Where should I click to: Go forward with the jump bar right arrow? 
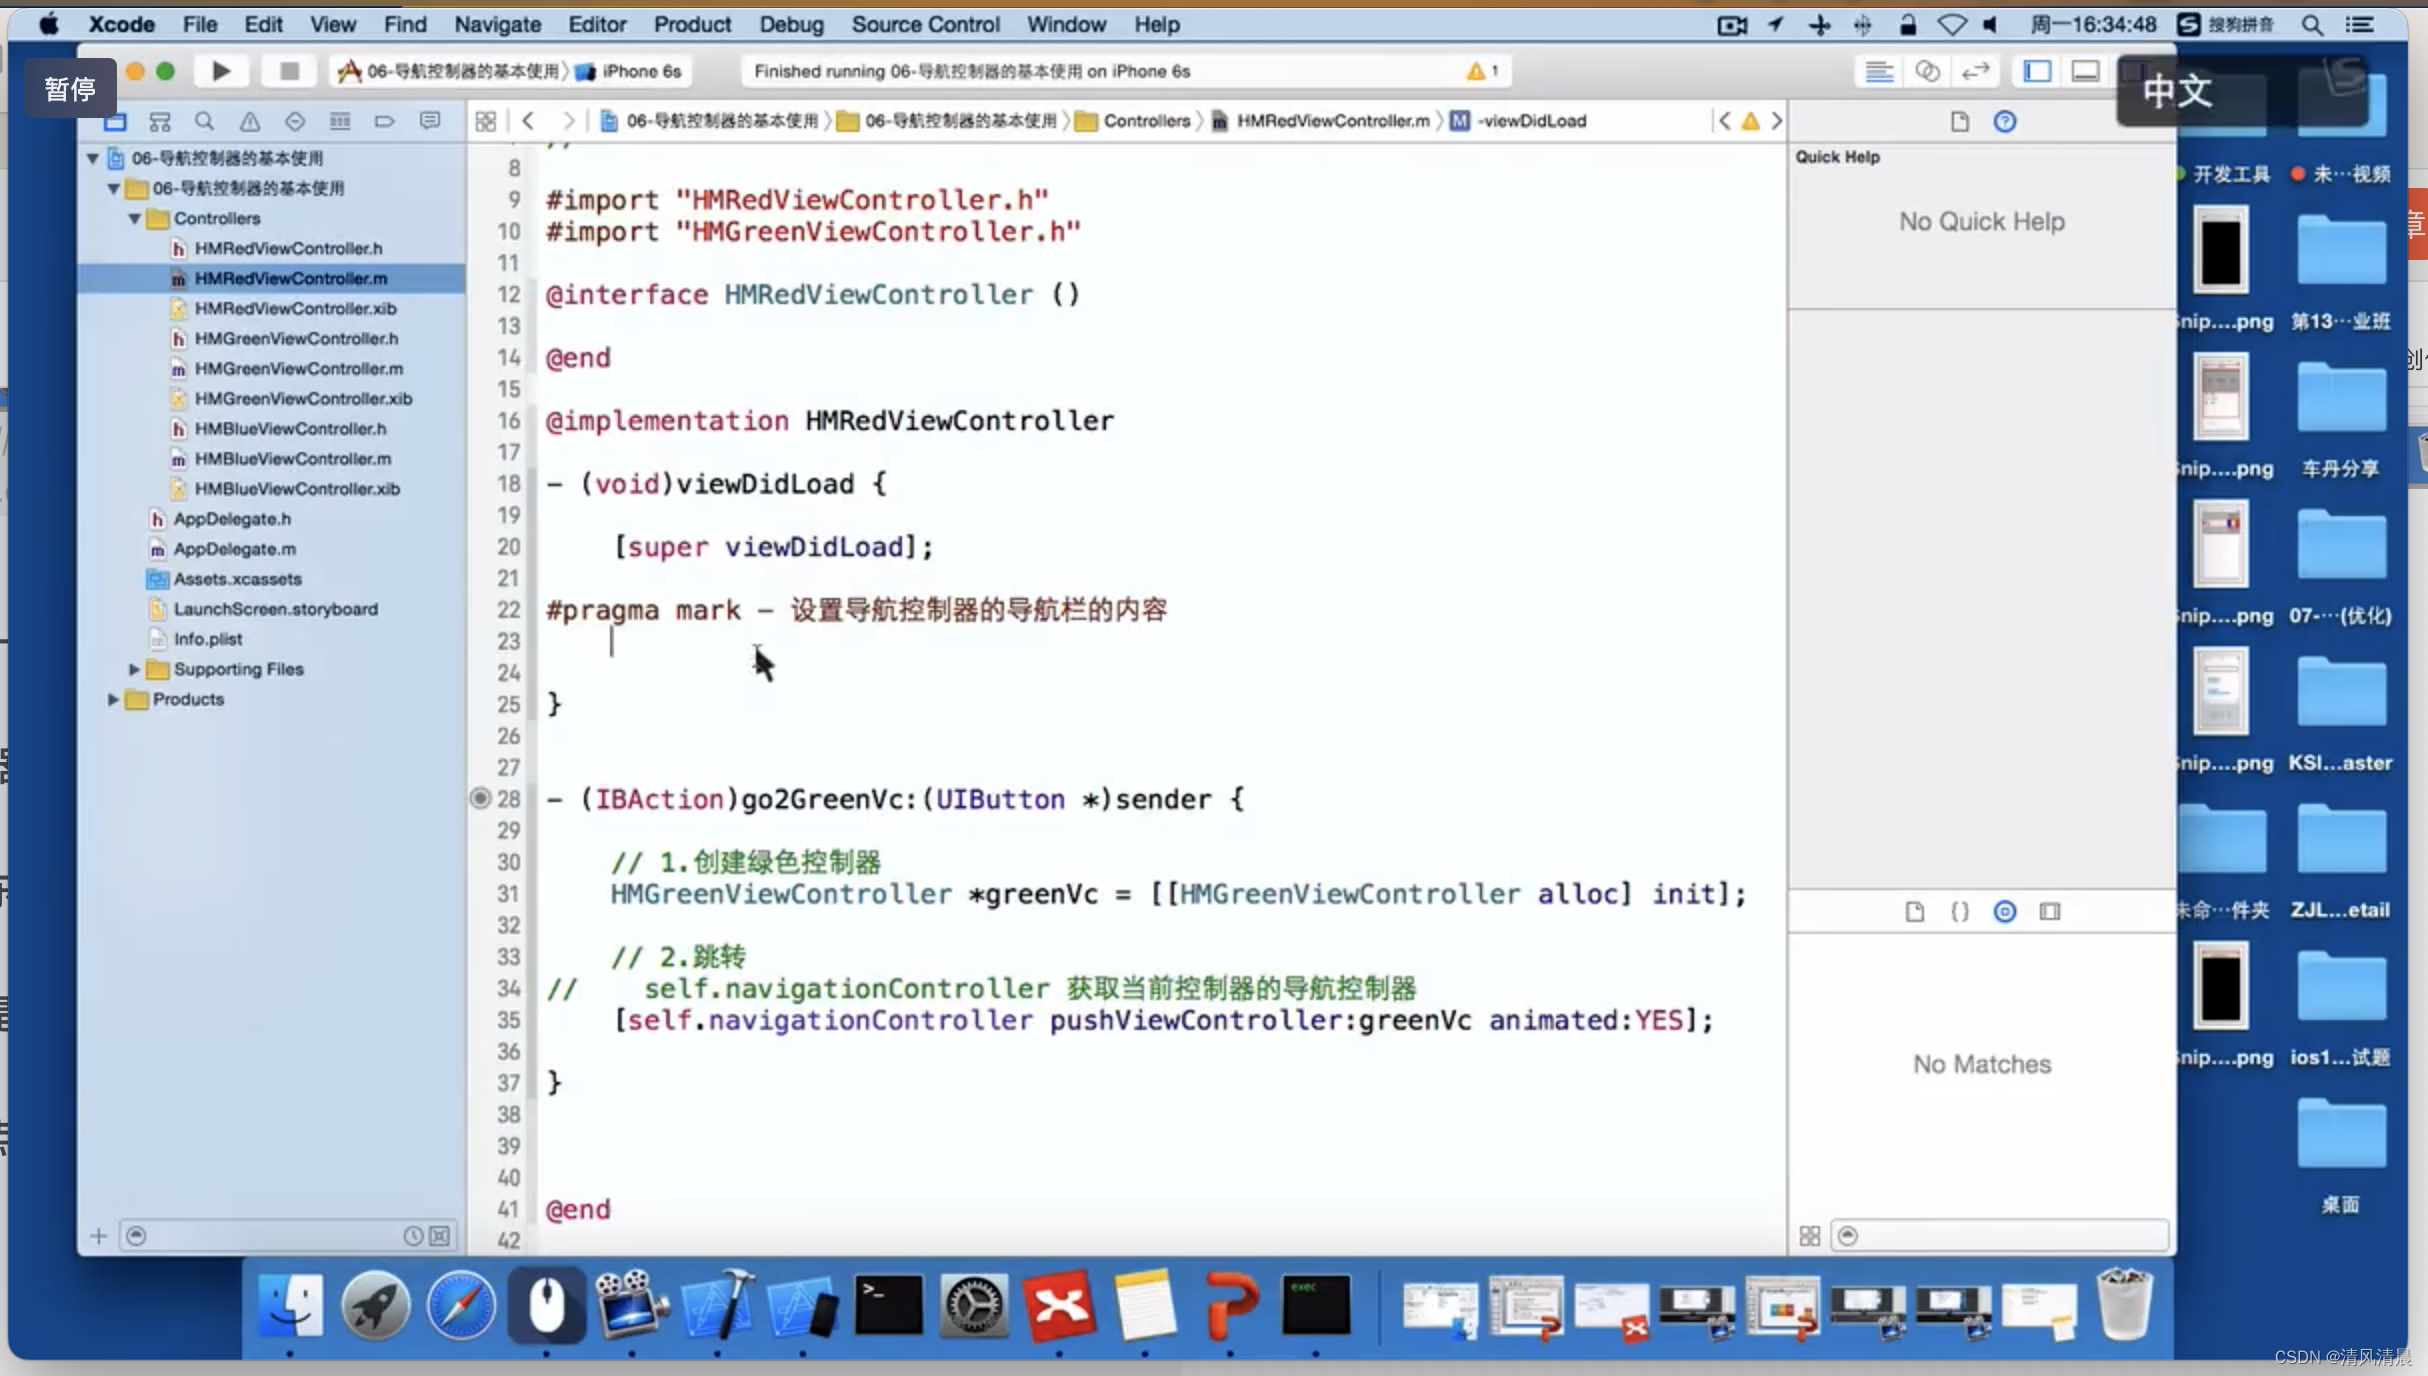[x=568, y=121]
